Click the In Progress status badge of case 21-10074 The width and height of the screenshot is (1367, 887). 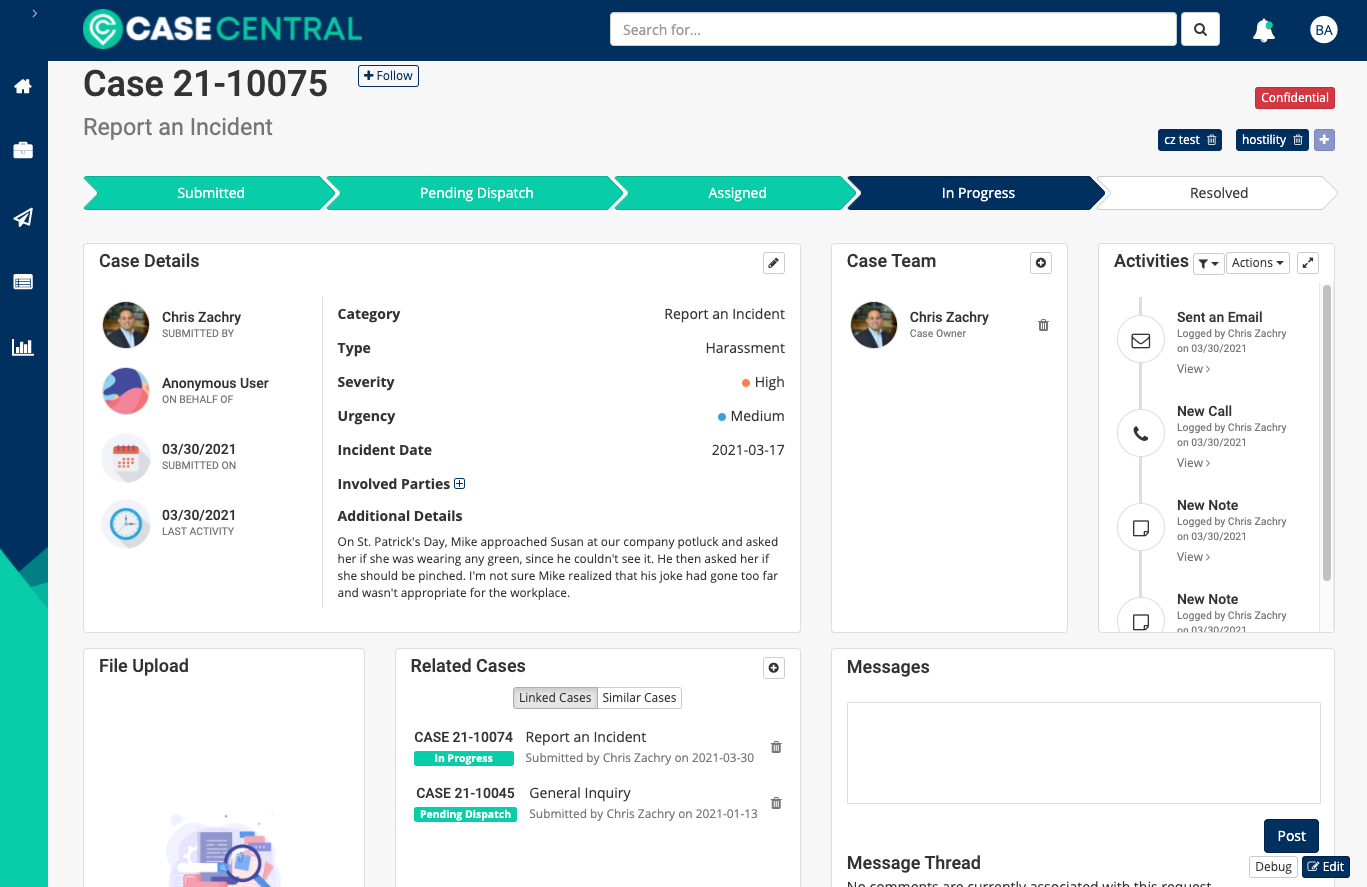463,759
